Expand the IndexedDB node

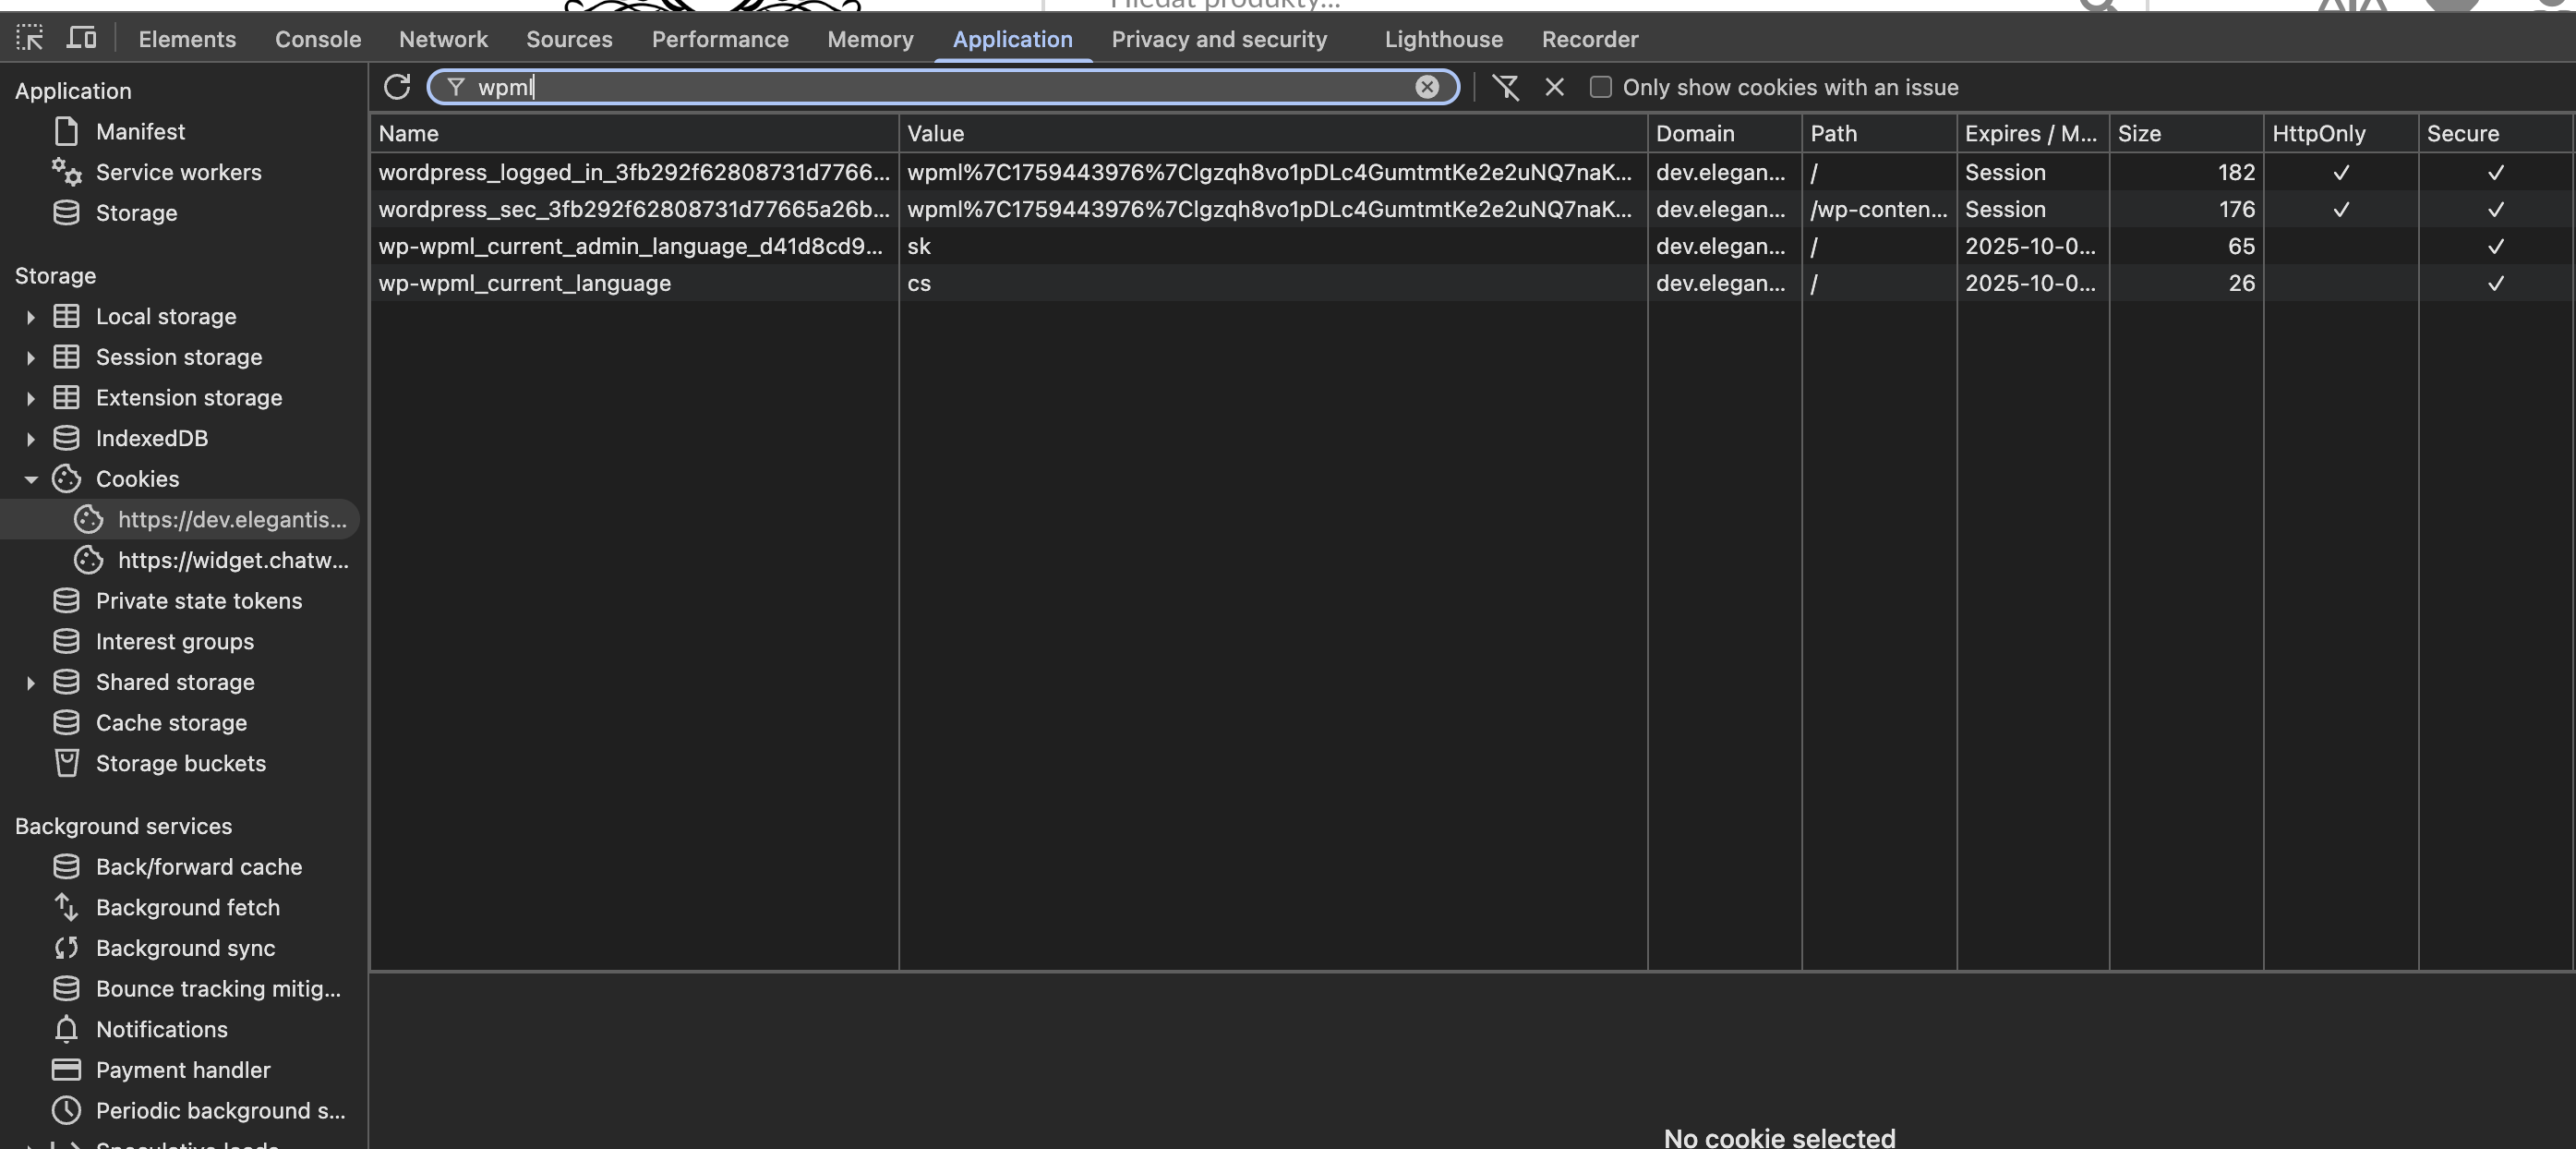click(30, 439)
